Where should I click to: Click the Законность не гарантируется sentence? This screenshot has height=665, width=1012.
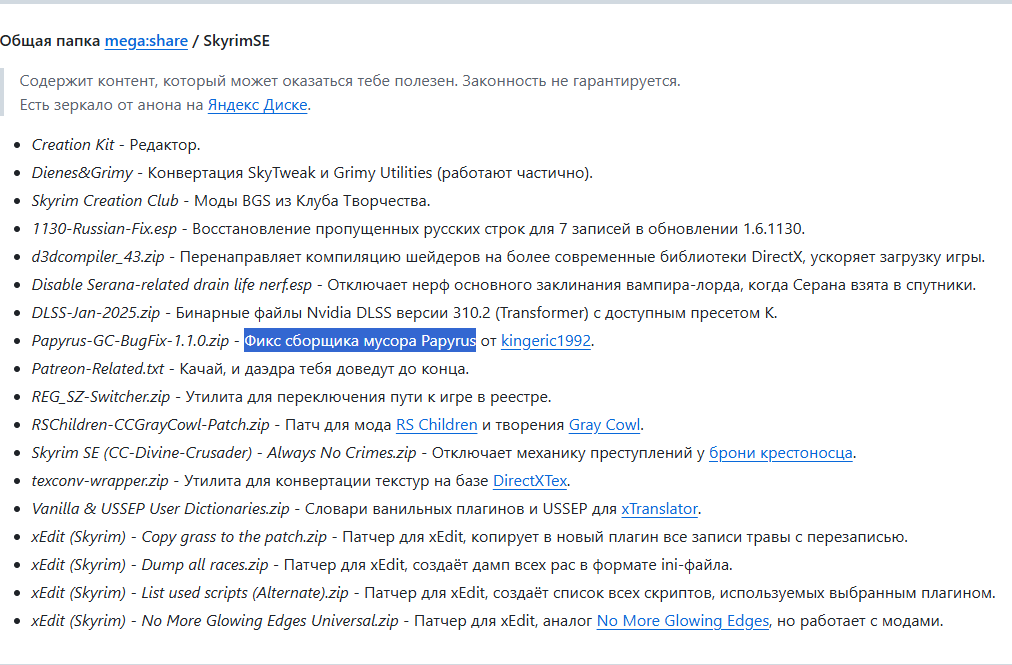[571, 81]
